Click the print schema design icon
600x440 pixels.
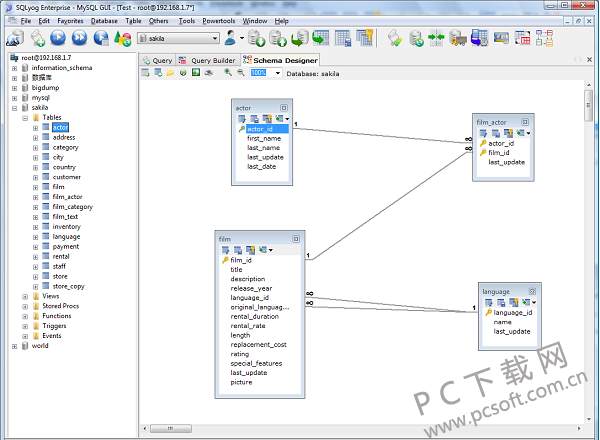(x=209, y=72)
